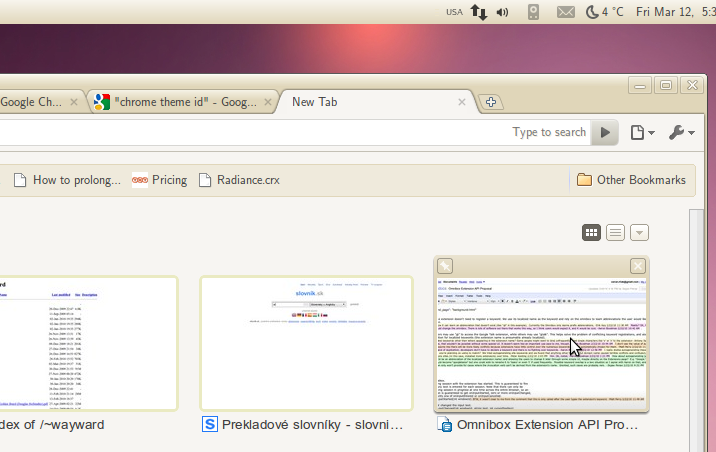Switch to list view
The height and width of the screenshot is (452, 716).
(615, 233)
